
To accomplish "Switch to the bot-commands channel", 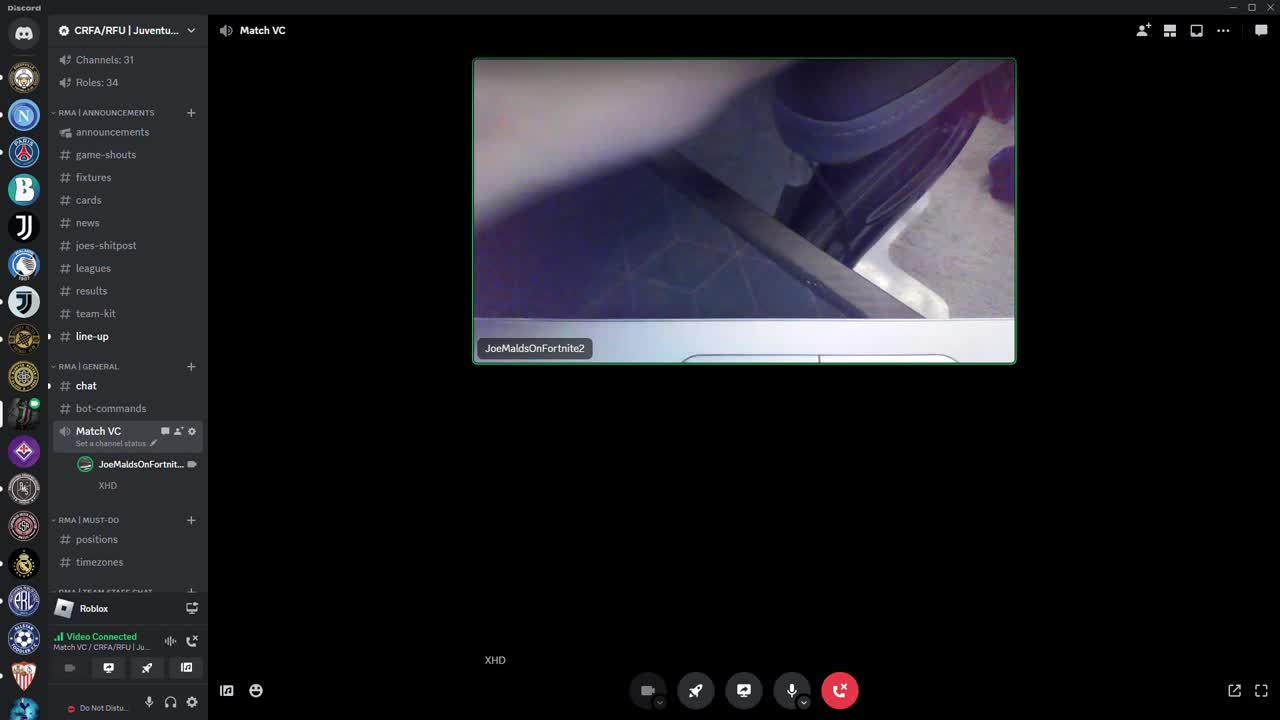I will point(110,408).
